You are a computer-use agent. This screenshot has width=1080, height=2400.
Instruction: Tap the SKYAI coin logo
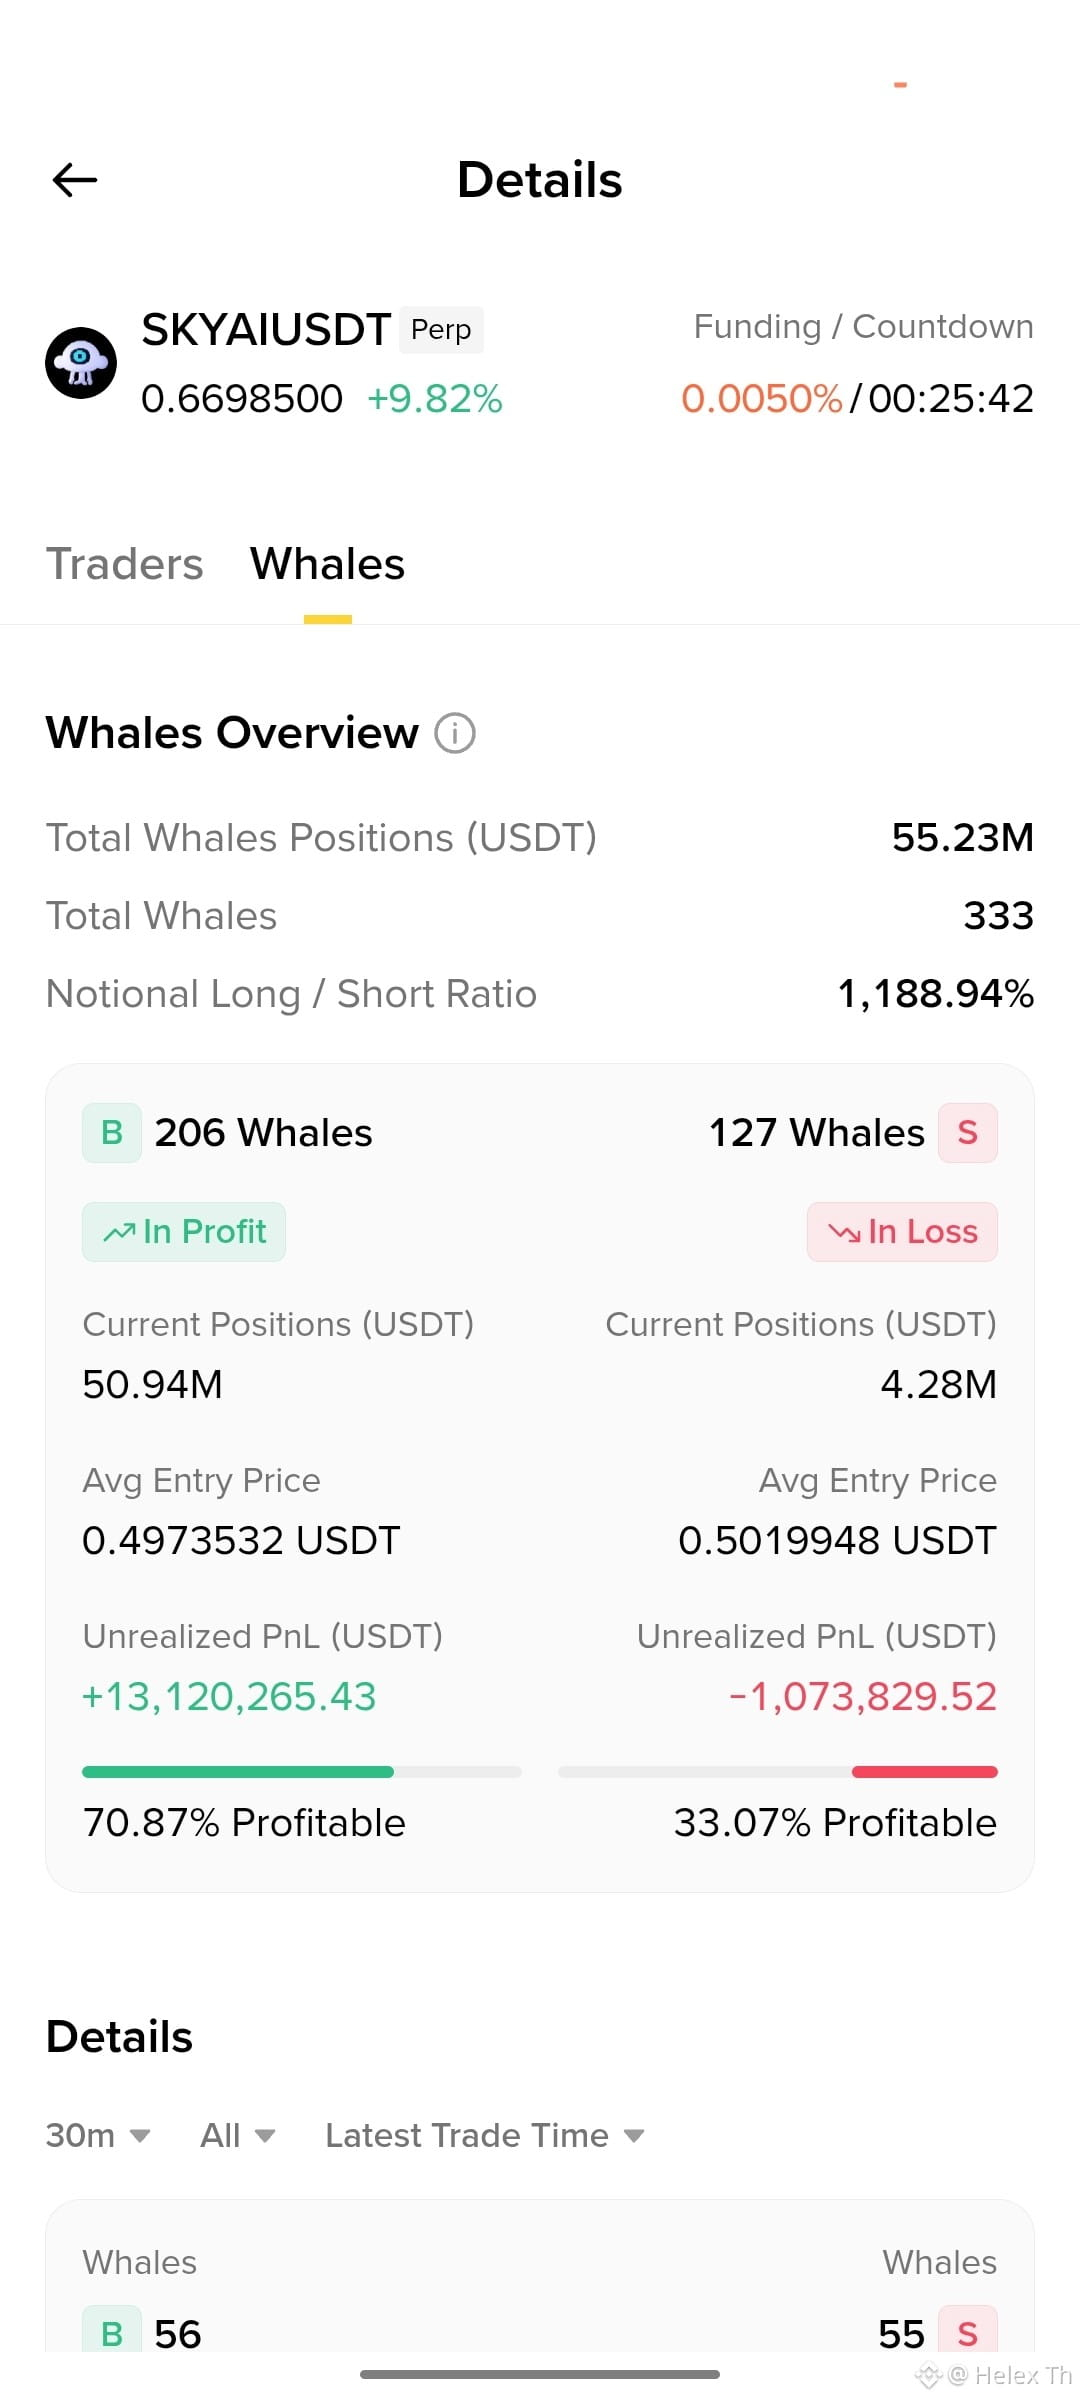[81, 363]
